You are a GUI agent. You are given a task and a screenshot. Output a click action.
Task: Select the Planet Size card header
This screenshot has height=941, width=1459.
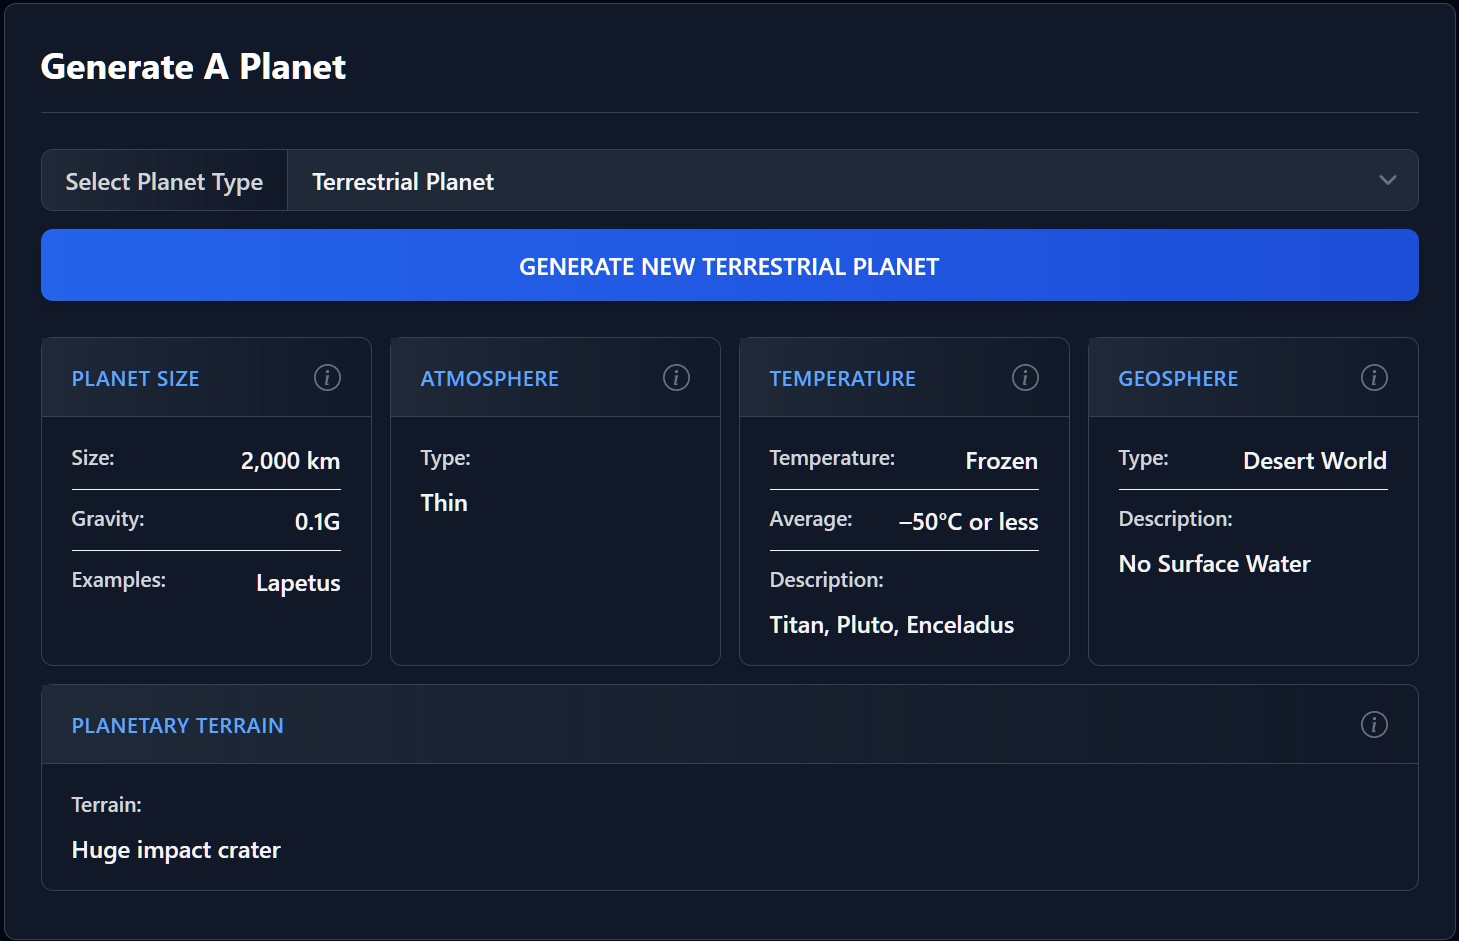click(136, 379)
